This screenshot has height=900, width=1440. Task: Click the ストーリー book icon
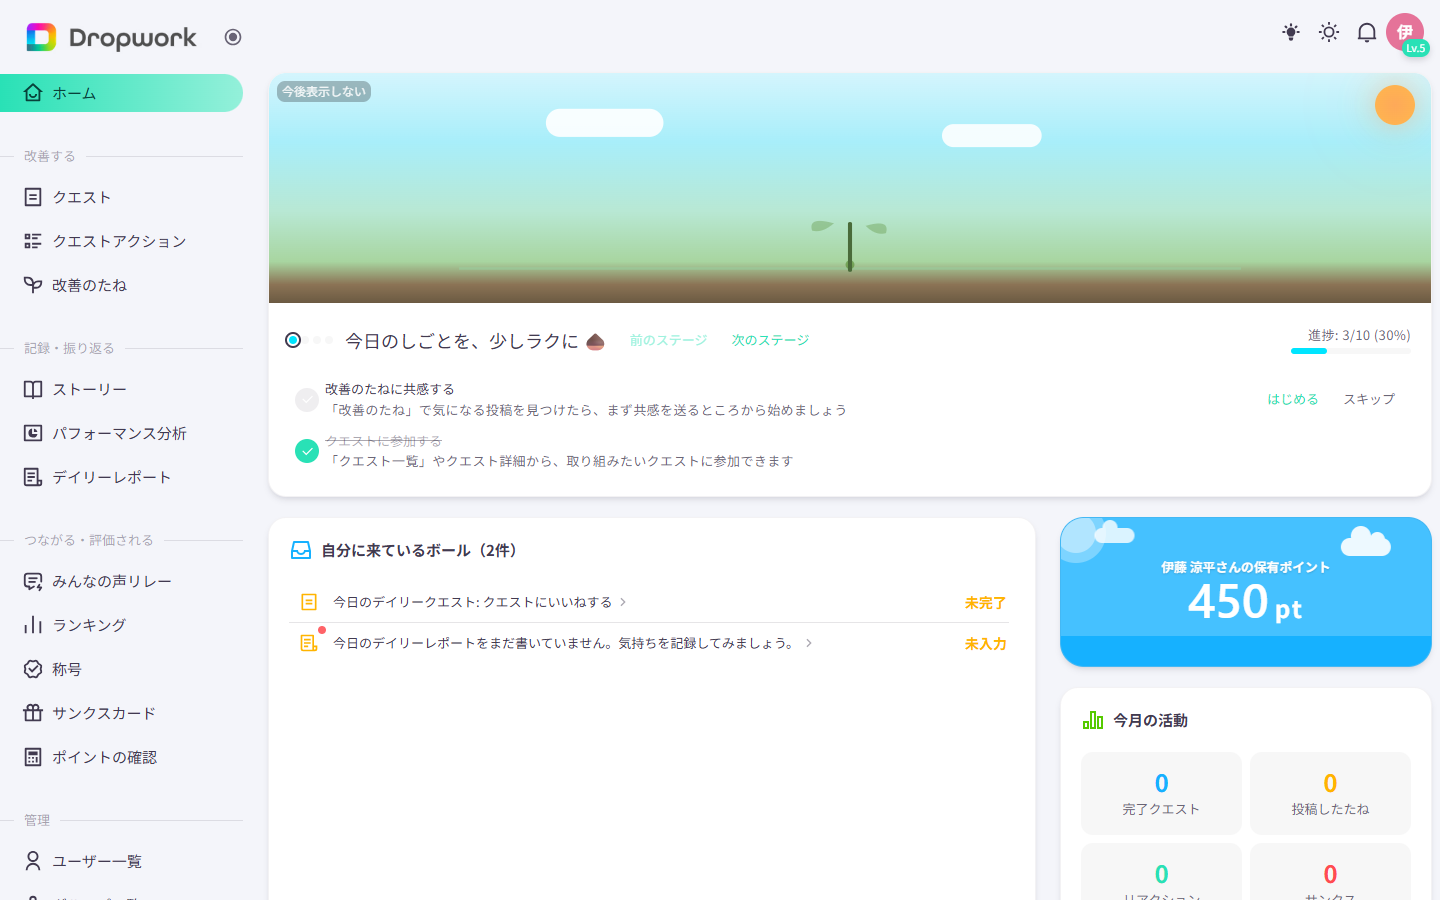tap(33, 389)
